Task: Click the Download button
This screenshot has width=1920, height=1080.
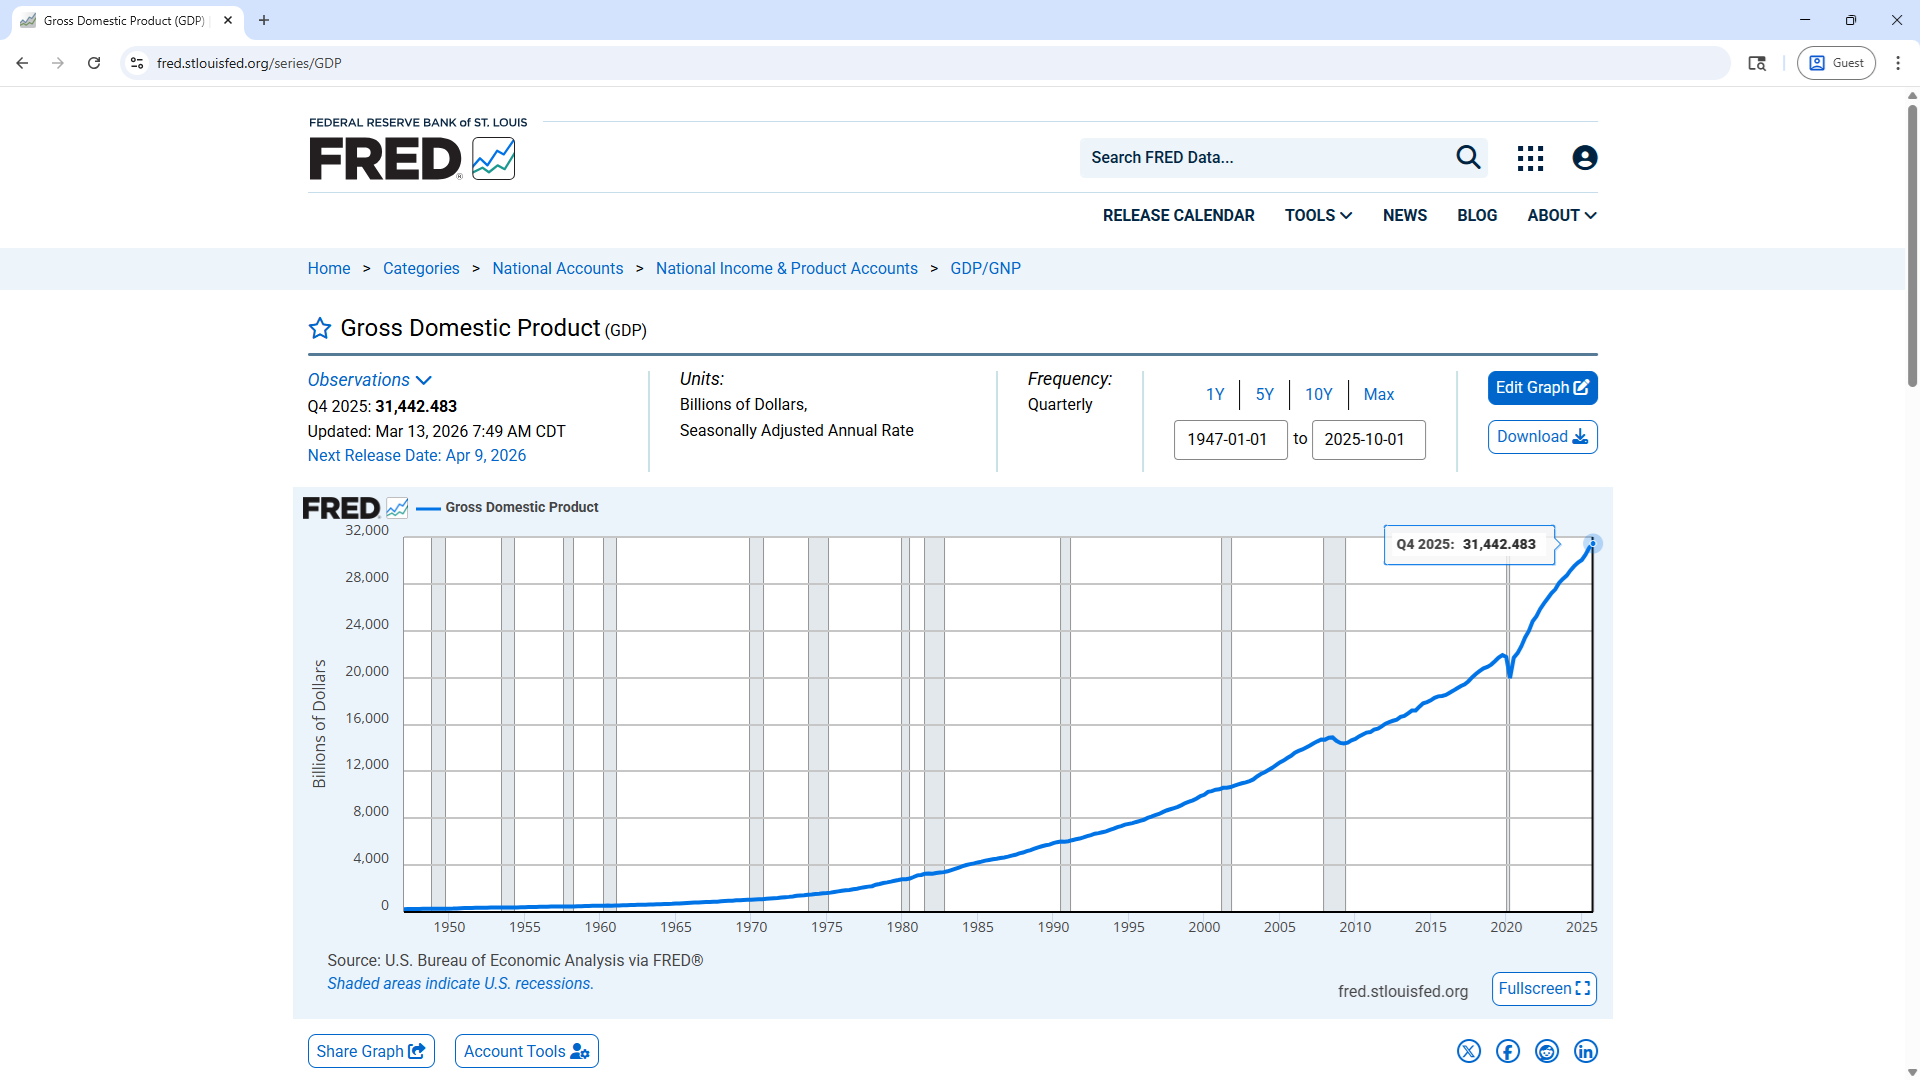Action: (x=1541, y=437)
